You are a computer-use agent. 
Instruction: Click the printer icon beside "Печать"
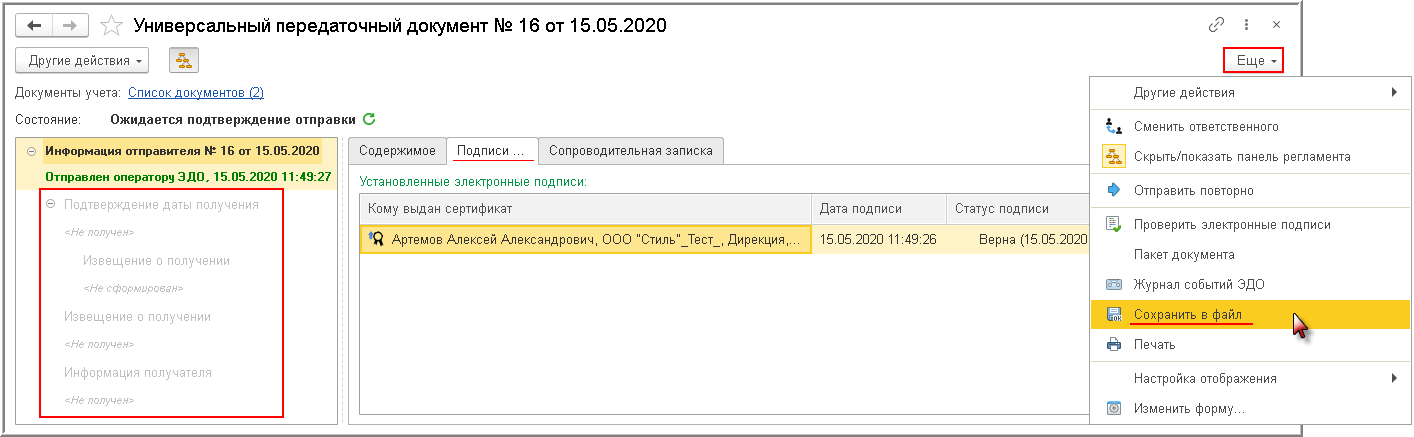tap(1114, 345)
